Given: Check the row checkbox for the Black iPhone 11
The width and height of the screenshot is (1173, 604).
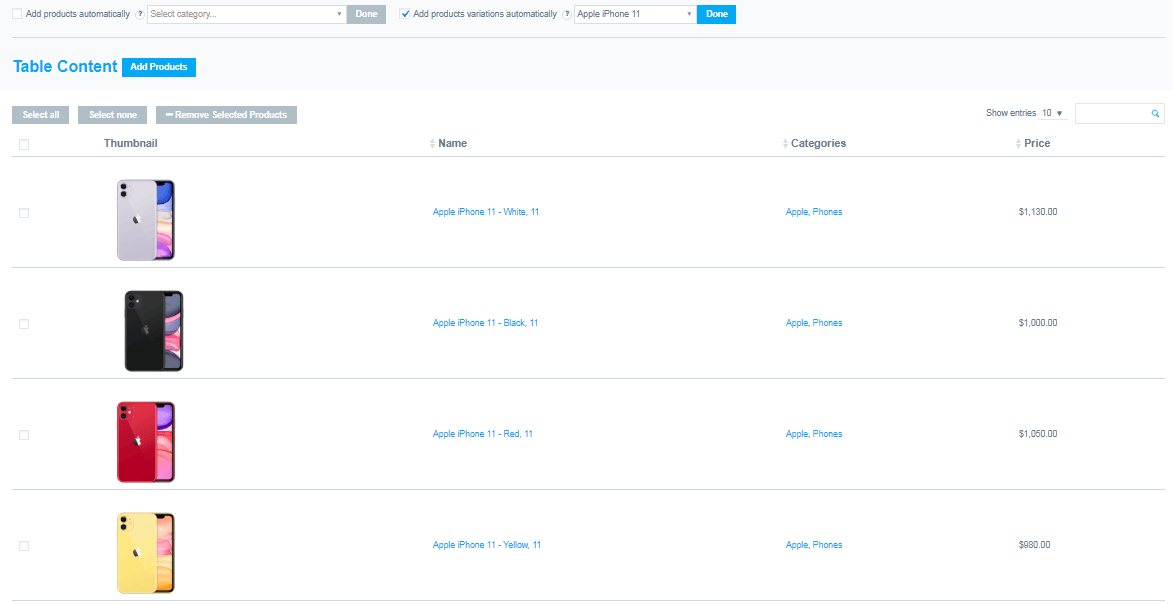Looking at the screenshot, I should coord(23,323).
